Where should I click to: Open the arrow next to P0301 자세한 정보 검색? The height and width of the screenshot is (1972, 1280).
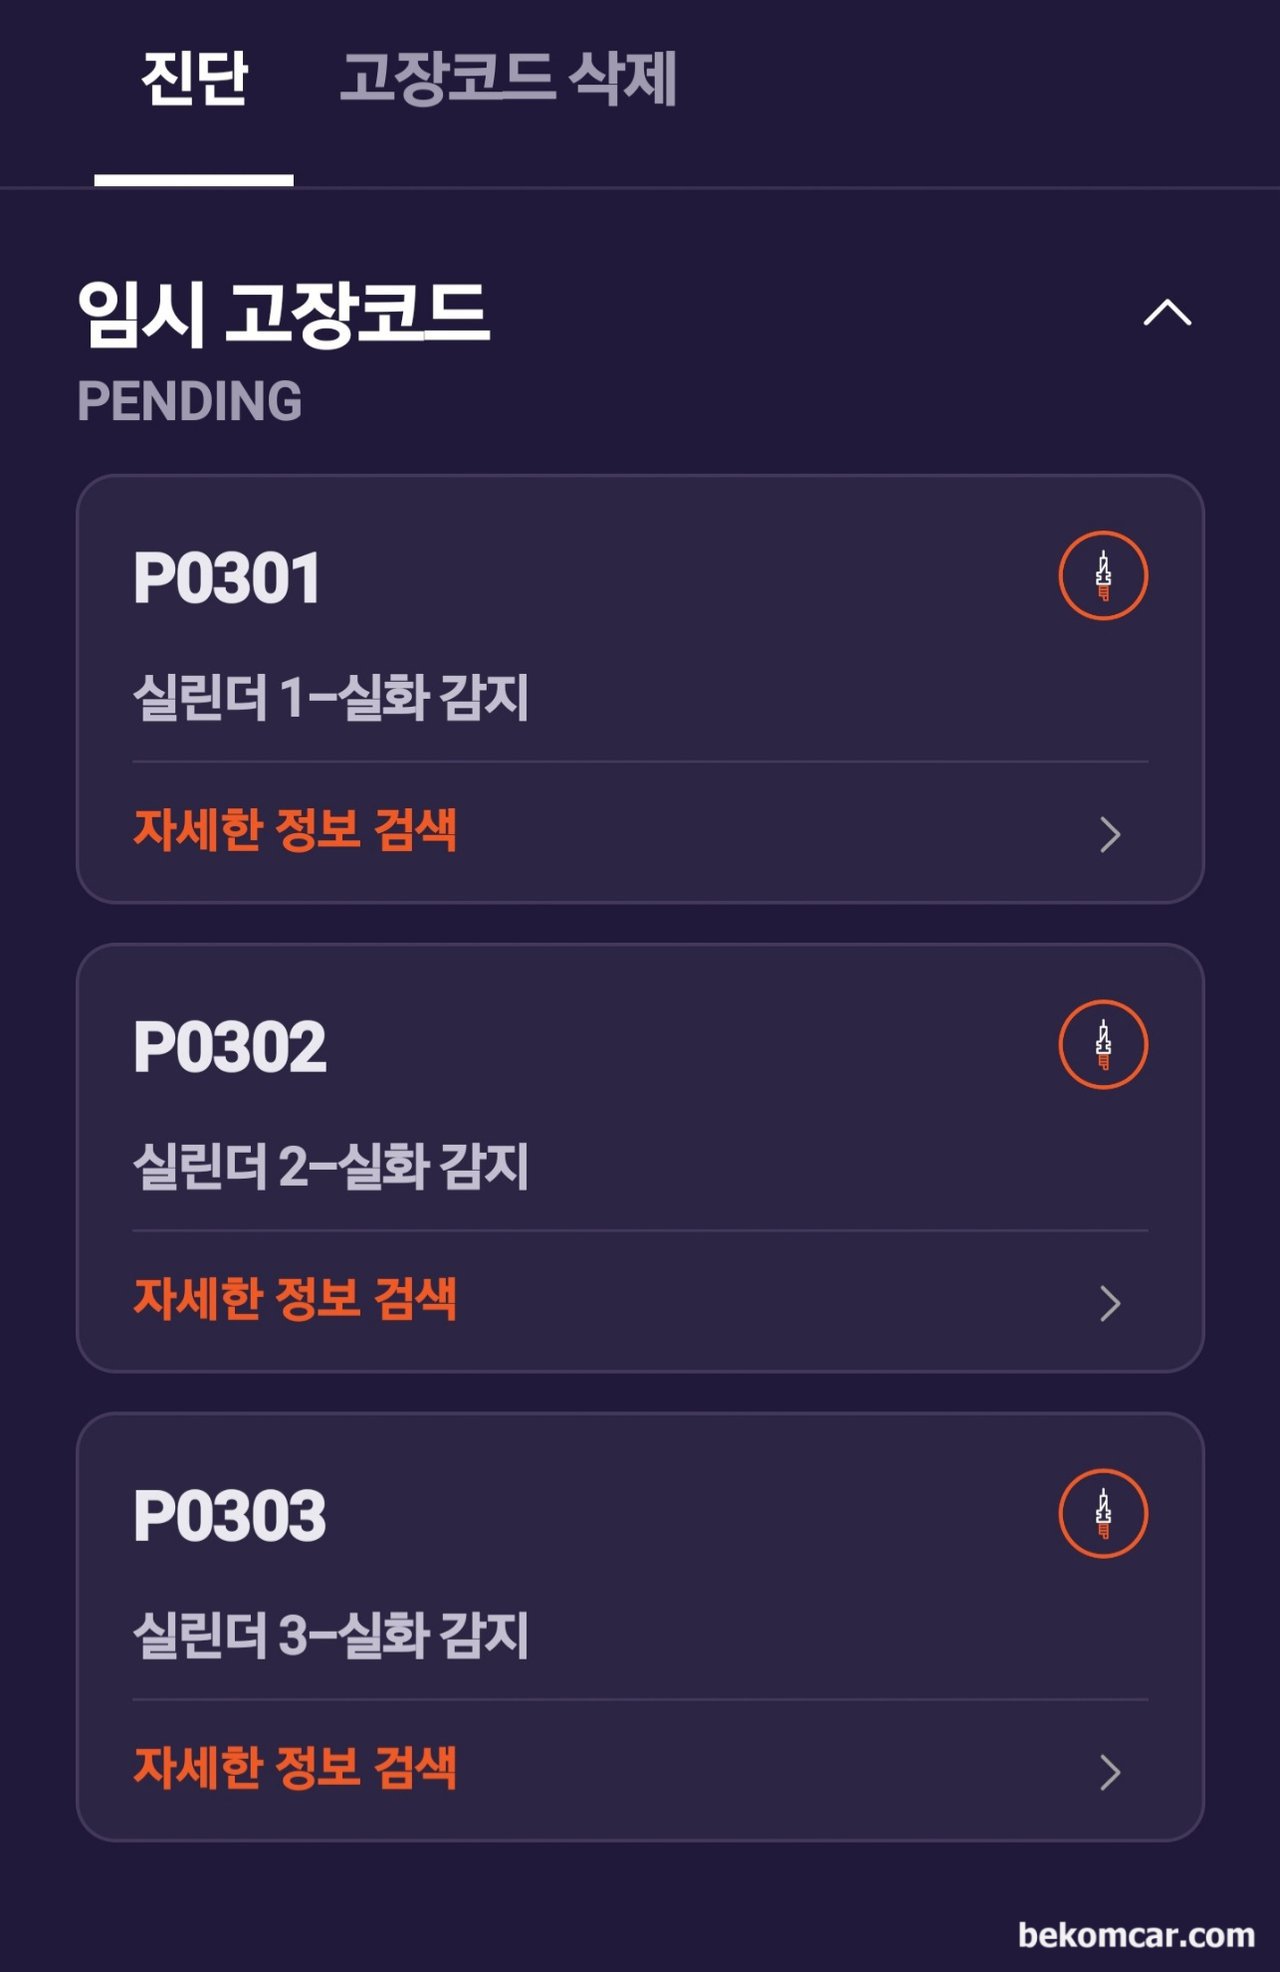(1110, 834)
